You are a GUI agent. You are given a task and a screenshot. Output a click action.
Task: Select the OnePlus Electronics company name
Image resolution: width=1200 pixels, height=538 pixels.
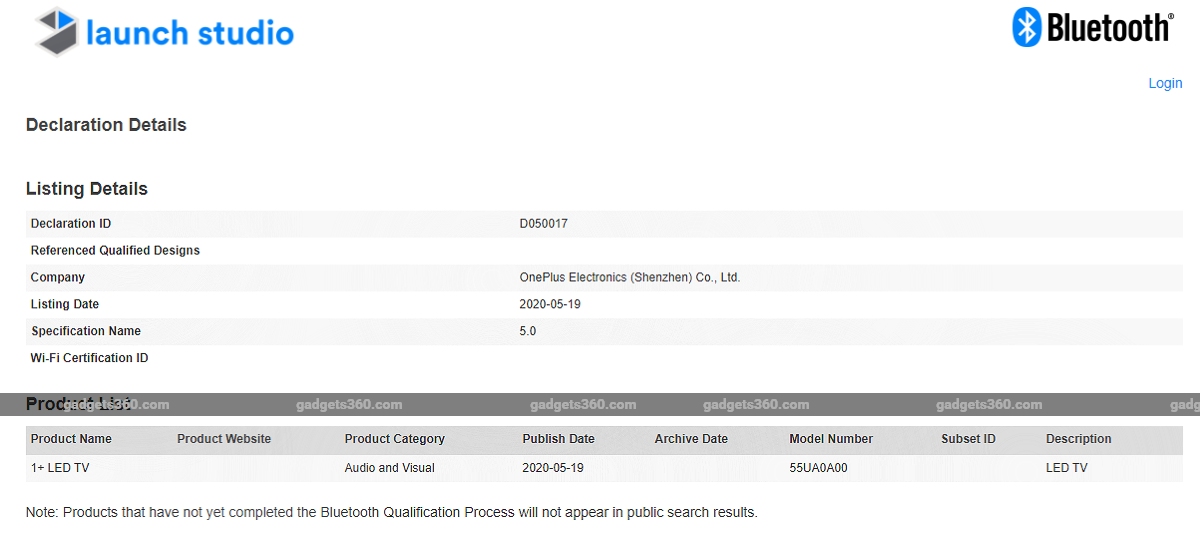pos(629,278)
